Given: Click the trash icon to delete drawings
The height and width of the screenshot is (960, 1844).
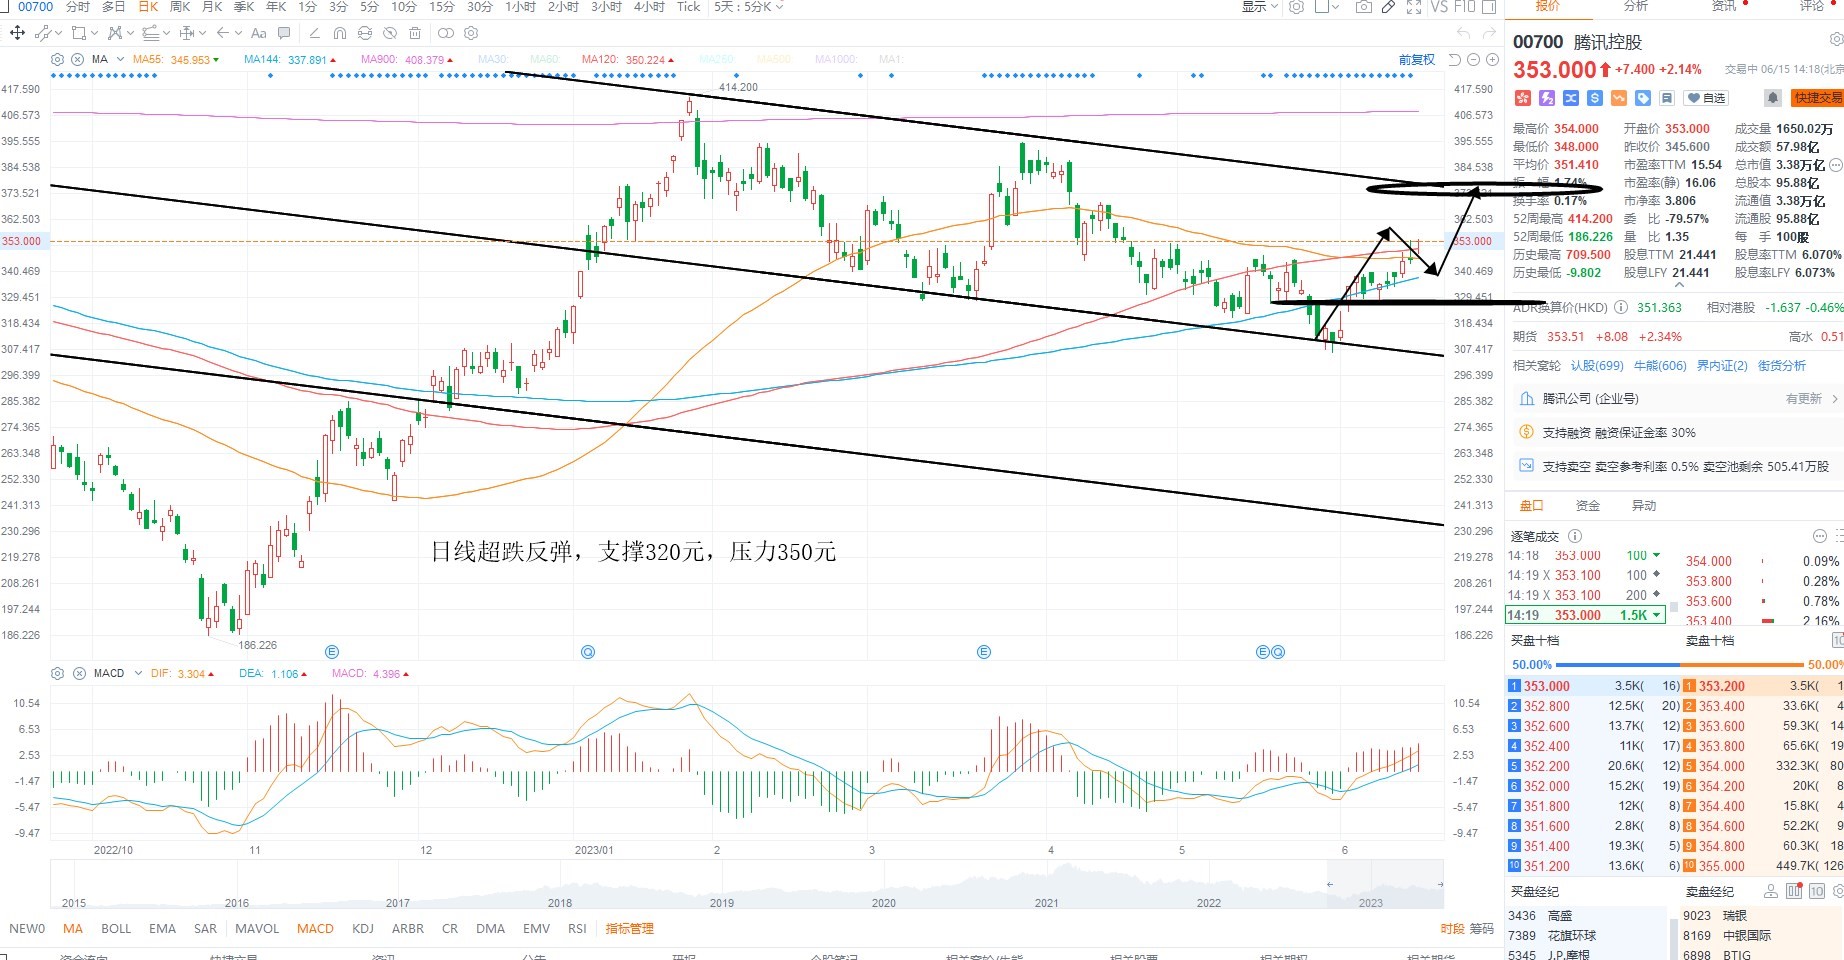Looking at the screenshot, I should [415, 33].
